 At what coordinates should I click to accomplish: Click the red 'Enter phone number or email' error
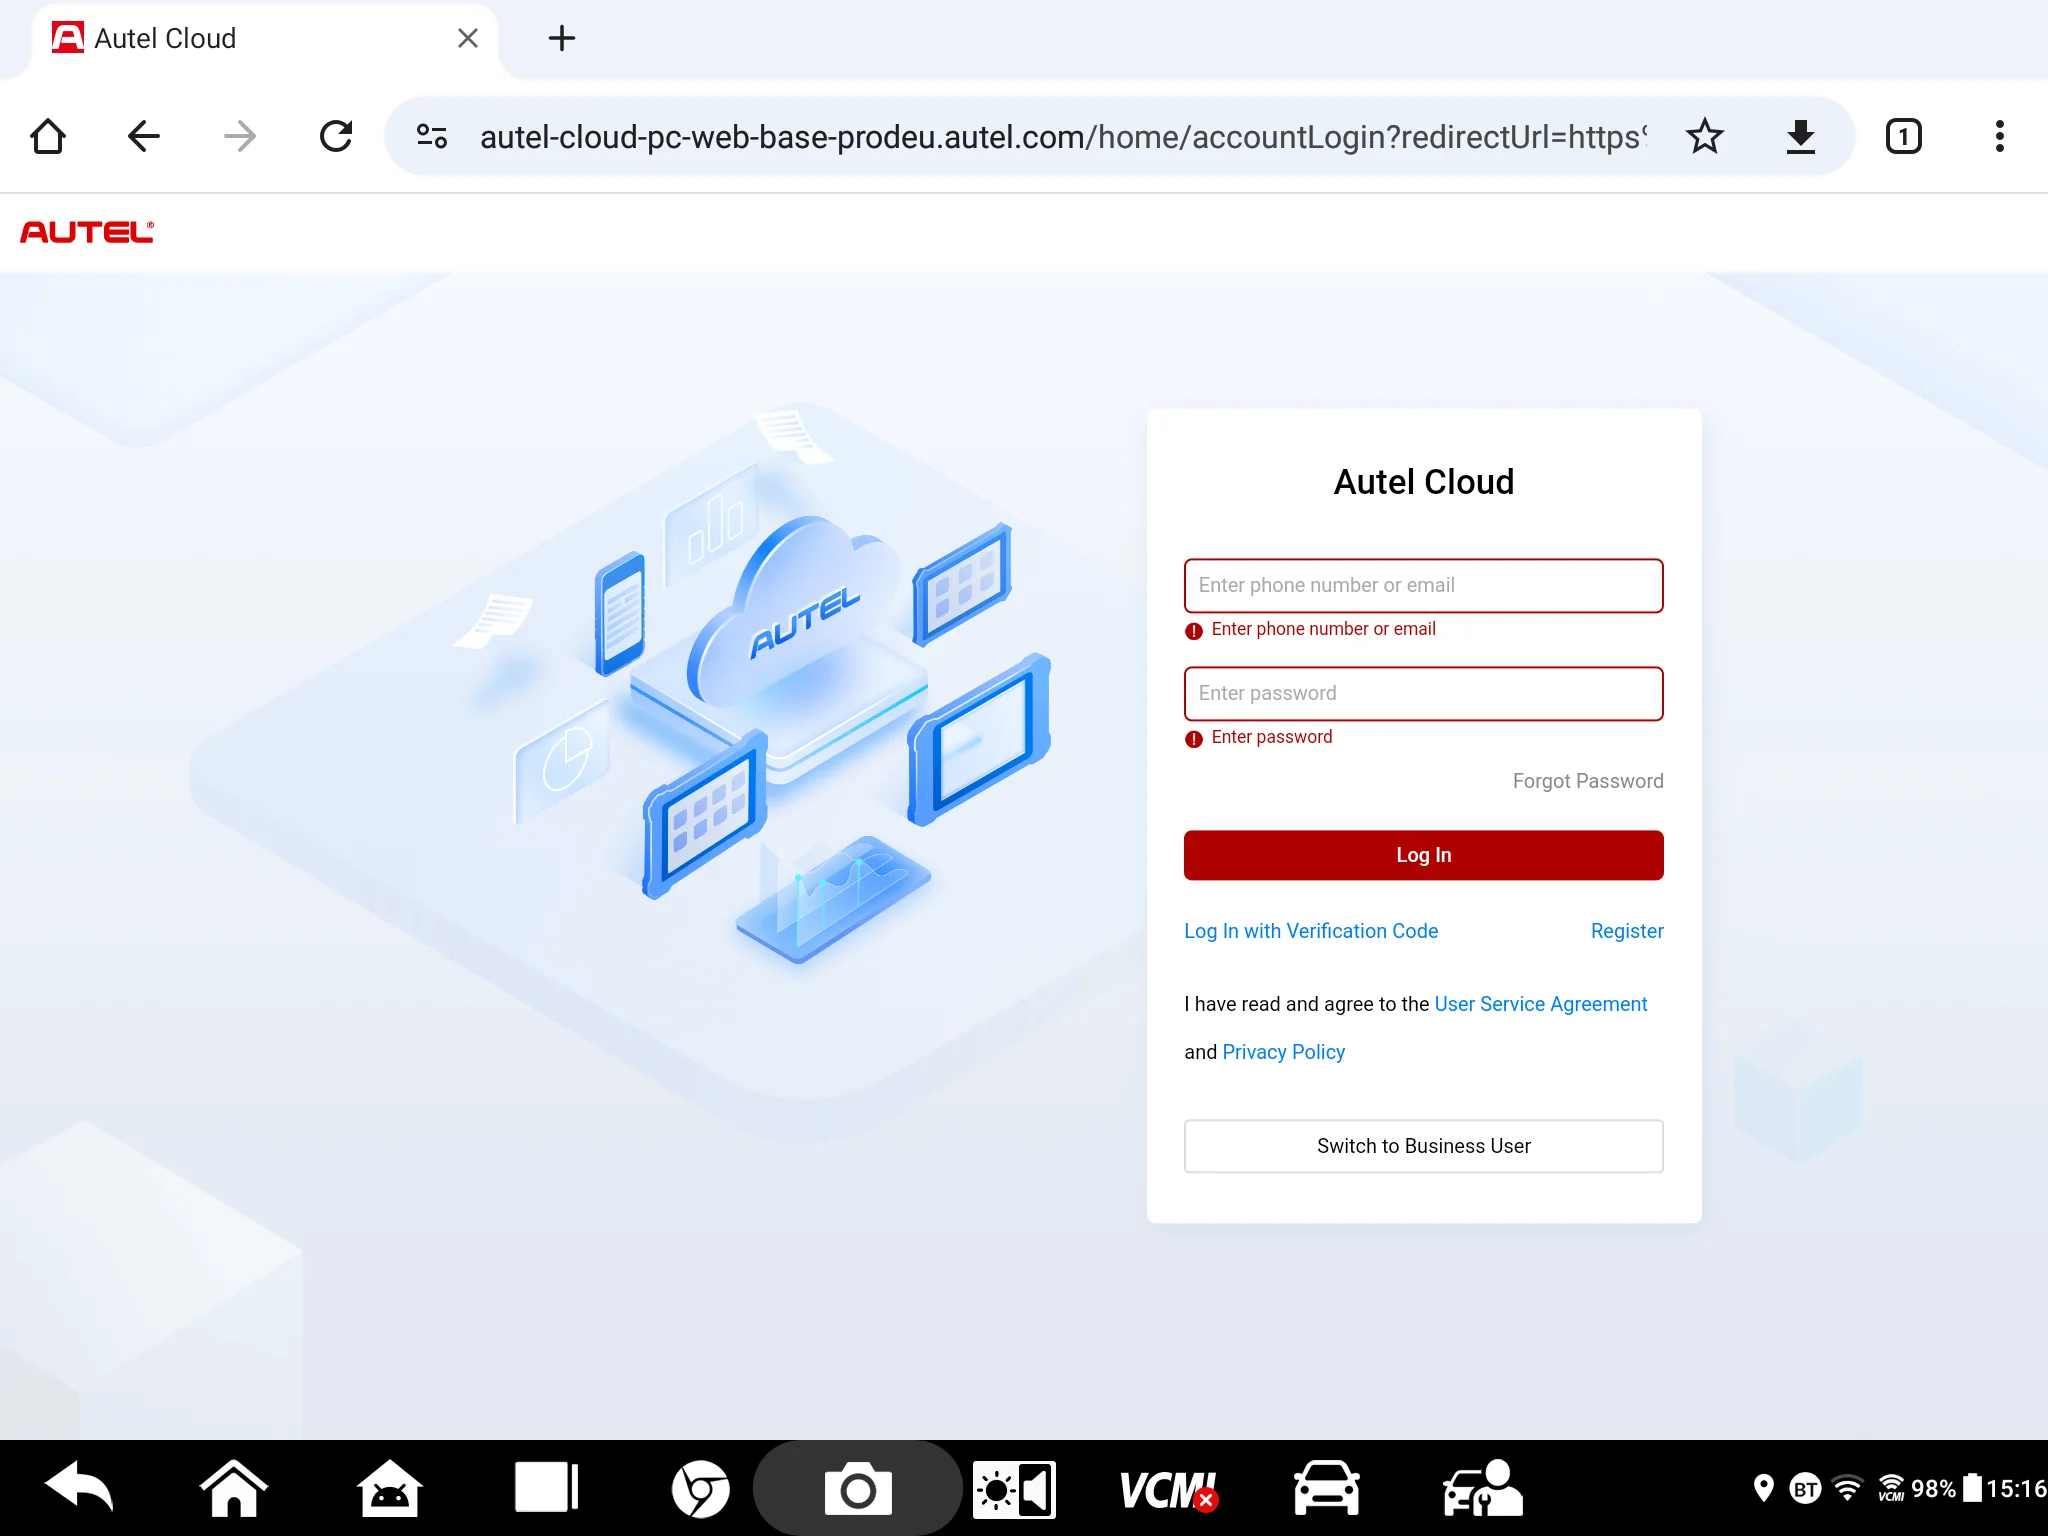click(1323, 629)
